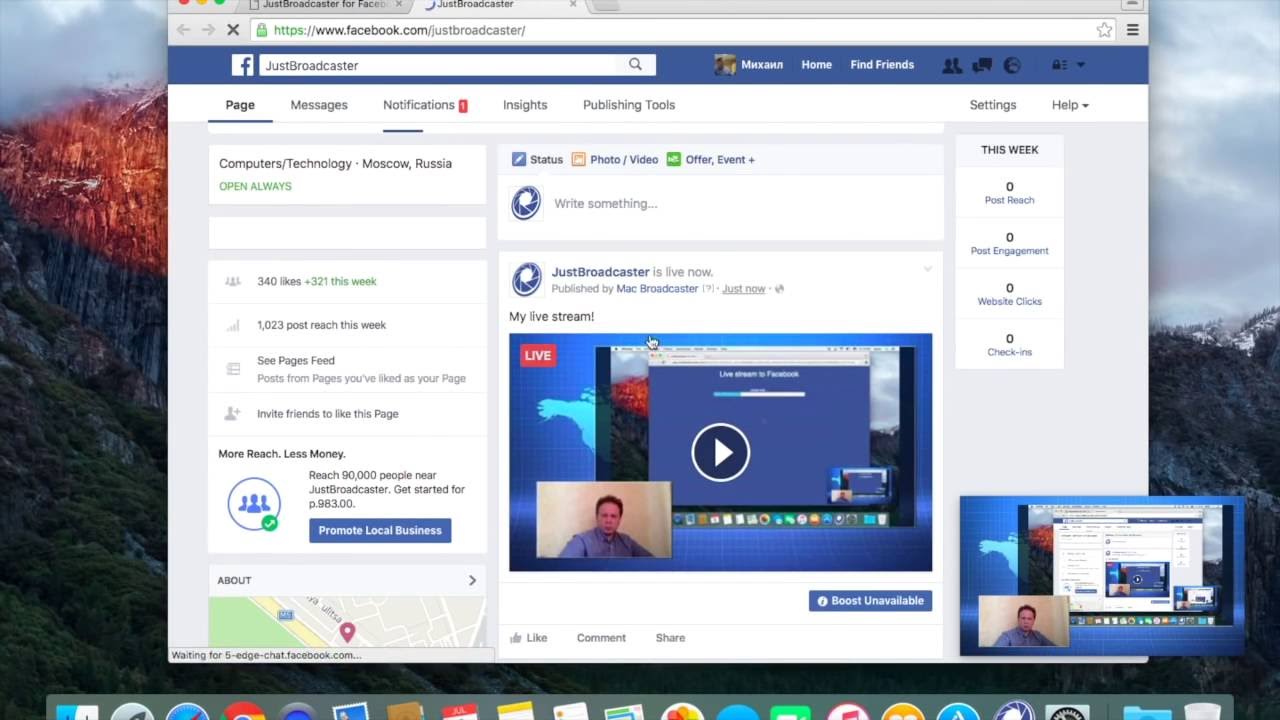Click '340 likes' count in sidebar
This screenshot has width=1280, height=720.
(279, 282)
